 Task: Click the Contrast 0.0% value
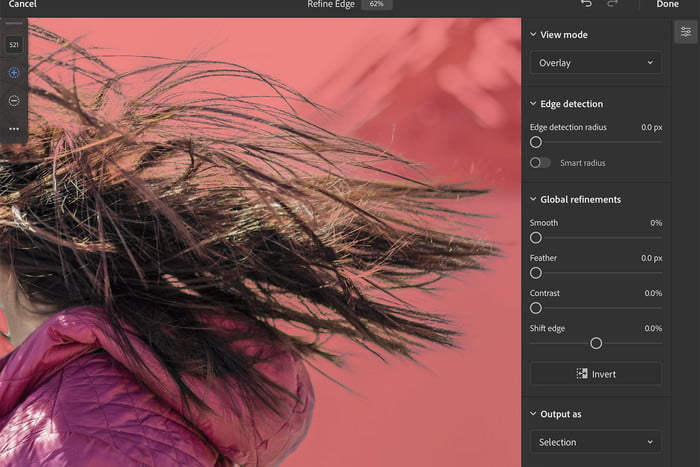click(653, 293)
